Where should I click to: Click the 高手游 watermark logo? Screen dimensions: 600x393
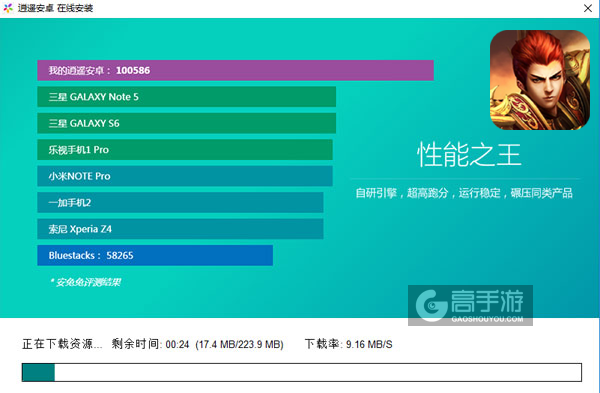pos(470,305)
